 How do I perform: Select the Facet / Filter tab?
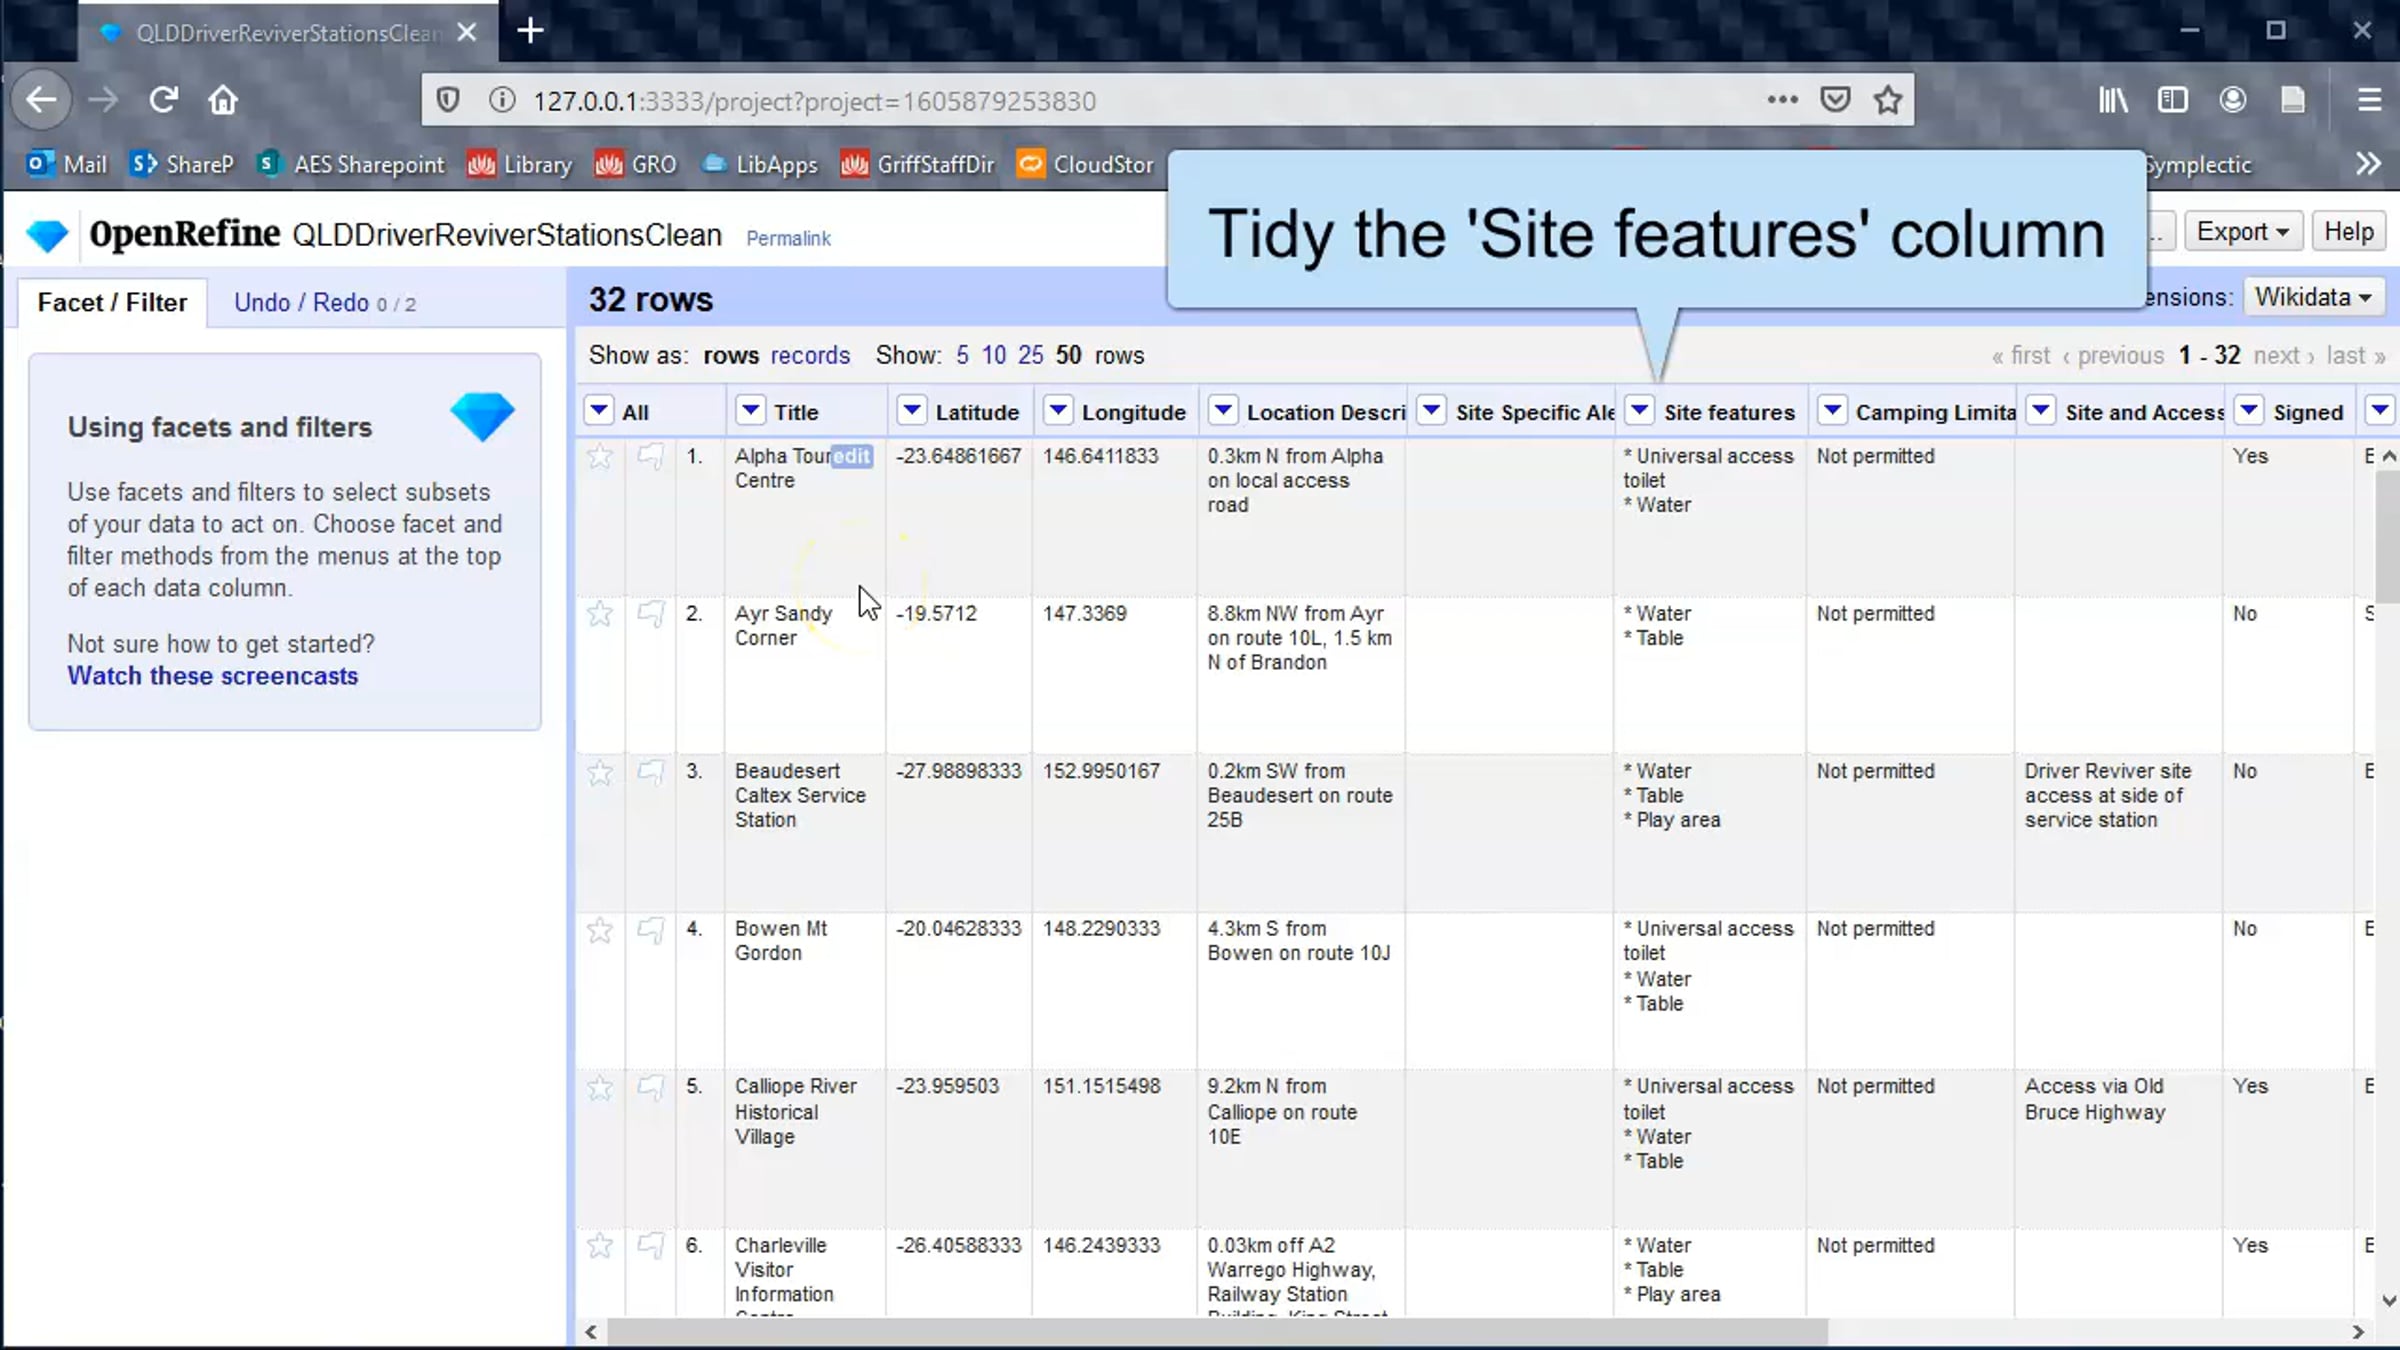tap(112, 303)
